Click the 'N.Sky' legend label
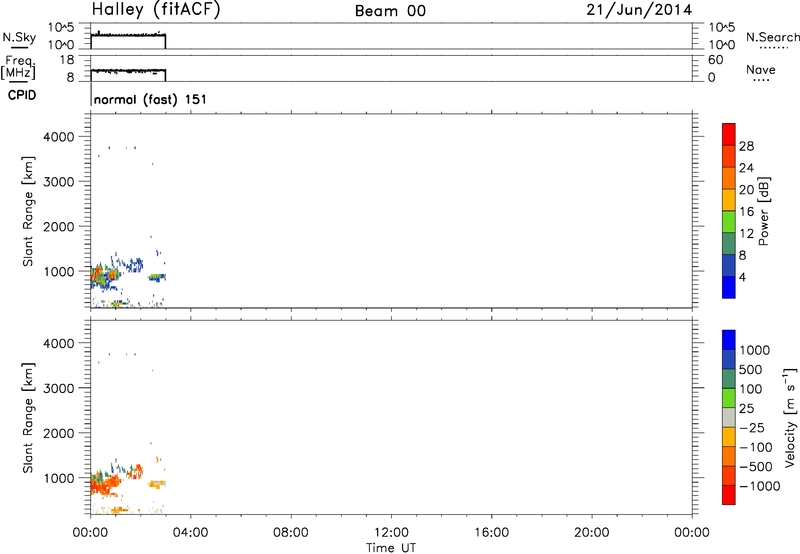Viewport: 800px width, 554px height. (19, 37)
